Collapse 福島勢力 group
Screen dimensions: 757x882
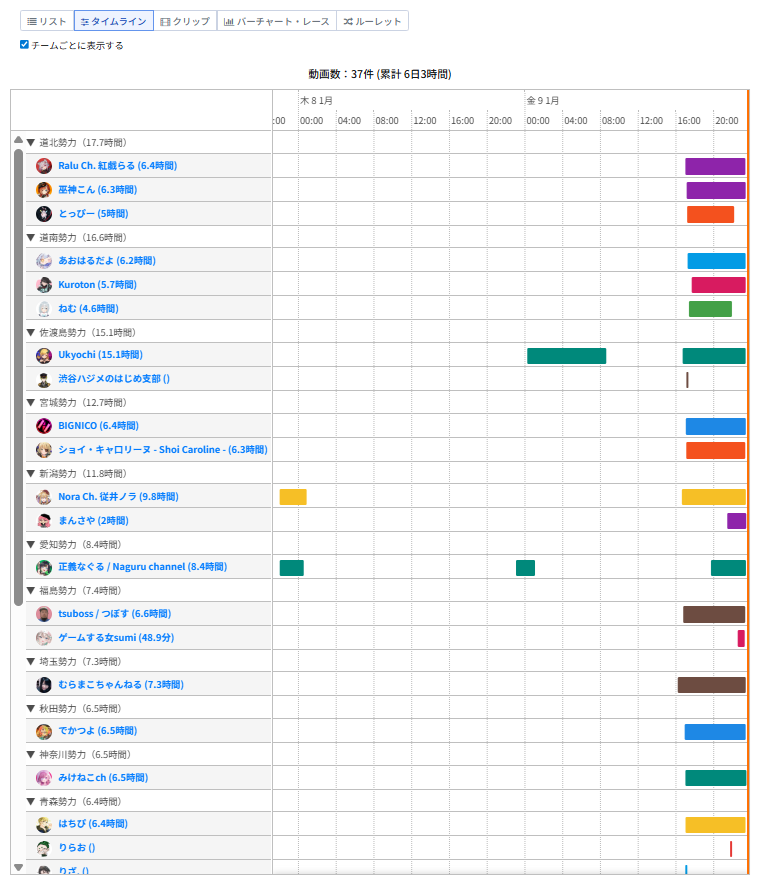point(31,591)
